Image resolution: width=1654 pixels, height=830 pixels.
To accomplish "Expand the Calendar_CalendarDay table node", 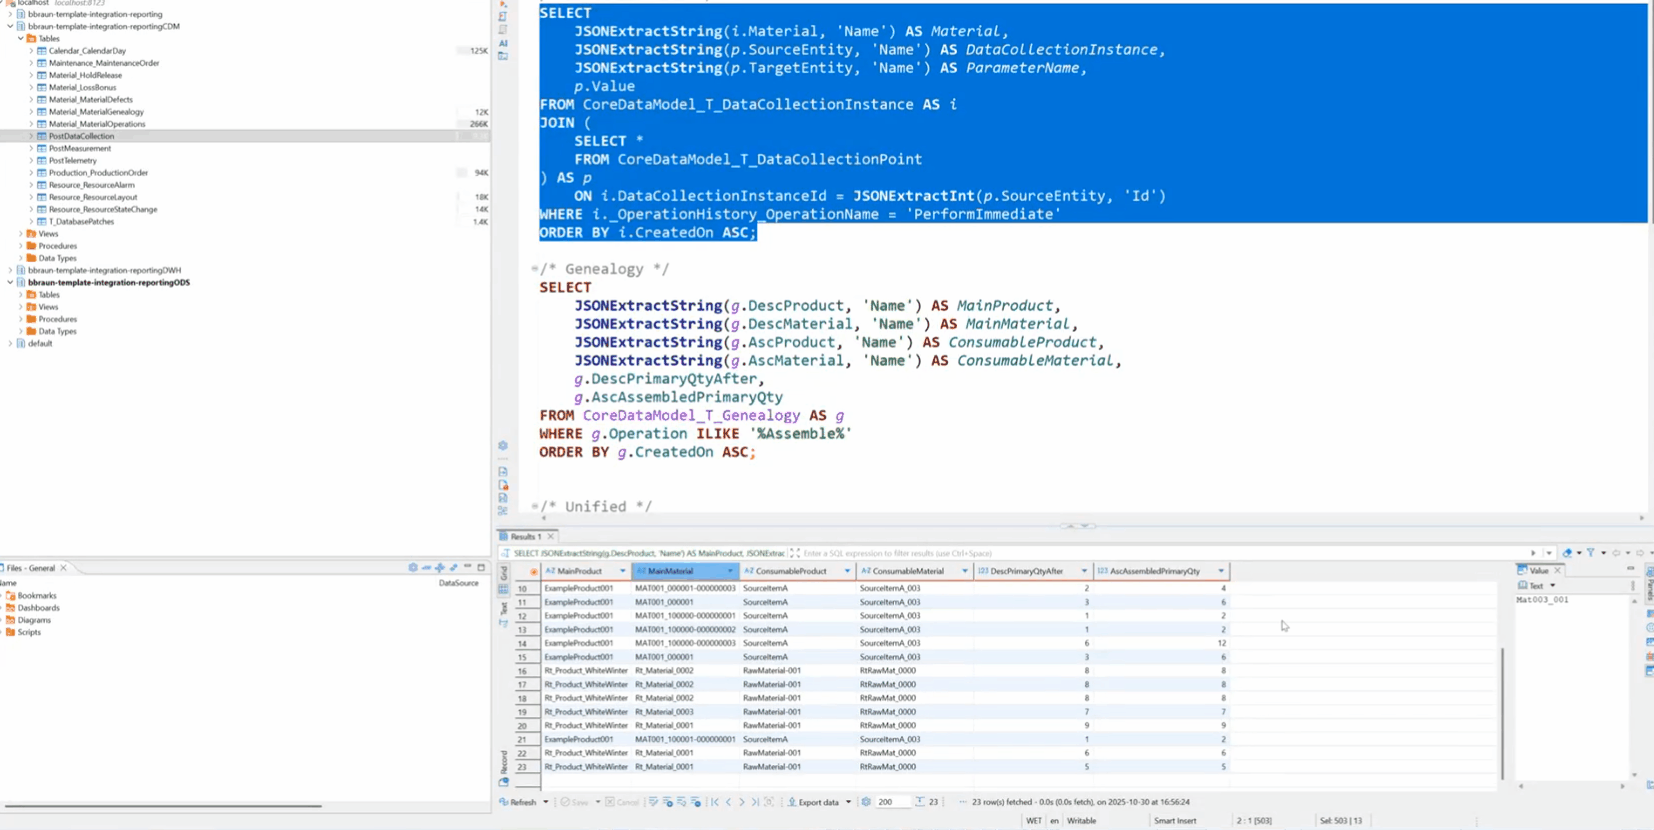I will (31, 51).
